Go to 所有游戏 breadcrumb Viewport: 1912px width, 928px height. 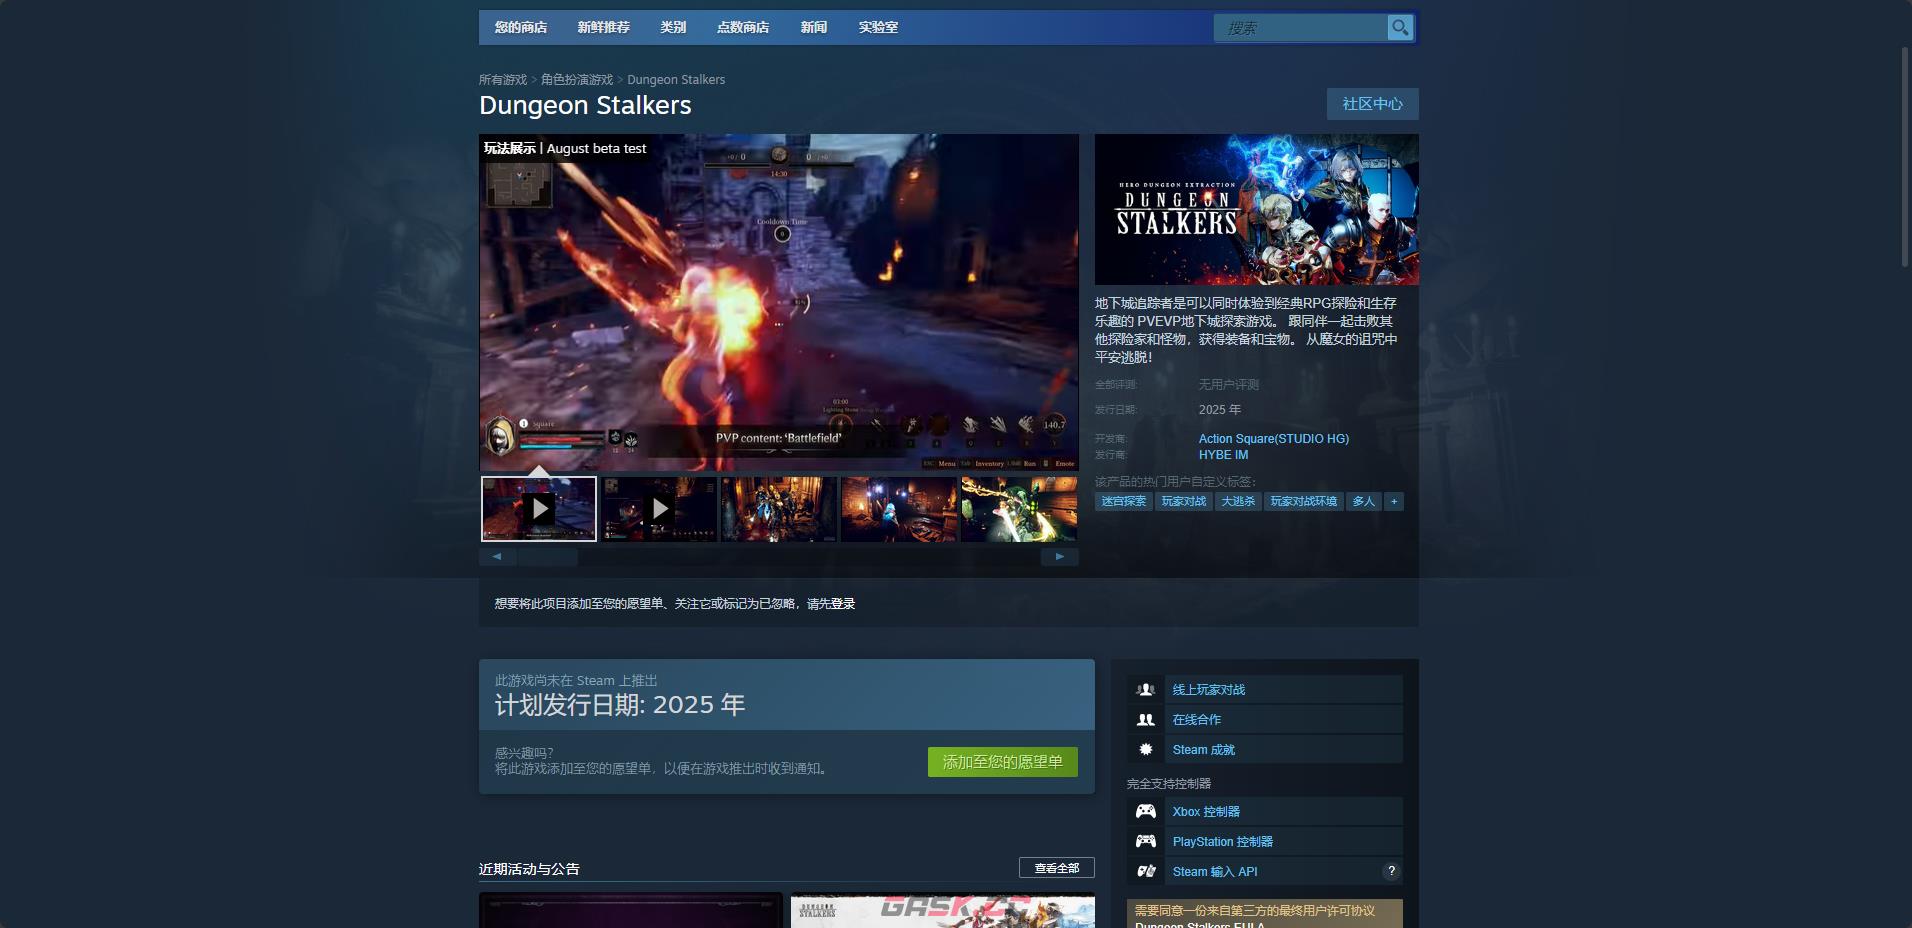(503, 80)
